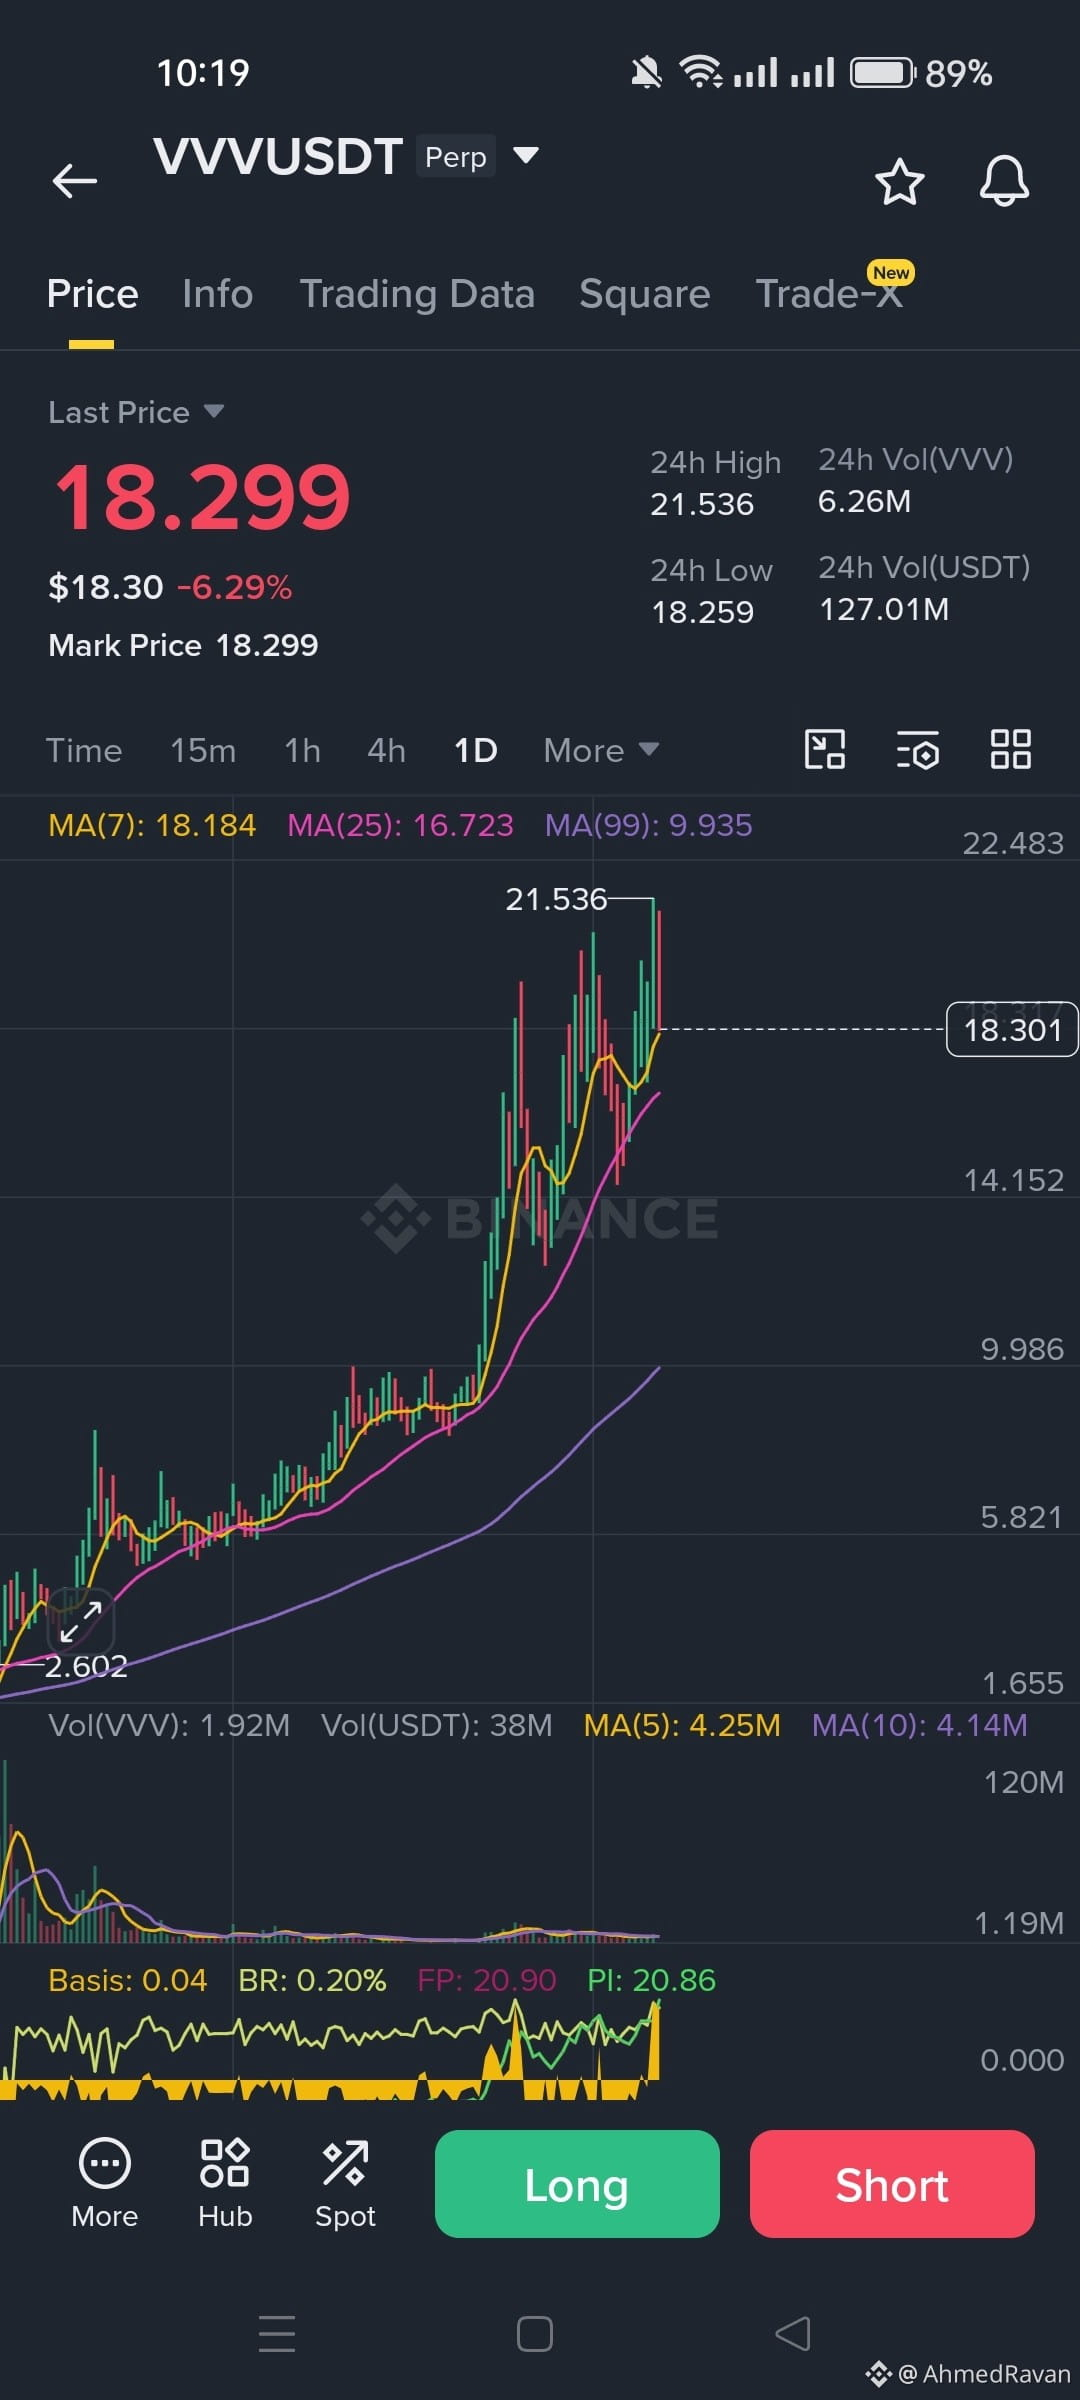Tap the PI: 20.86 label
Image resolution: width=1080 pixels, height=2400 pixels.
pos(651,1980)
